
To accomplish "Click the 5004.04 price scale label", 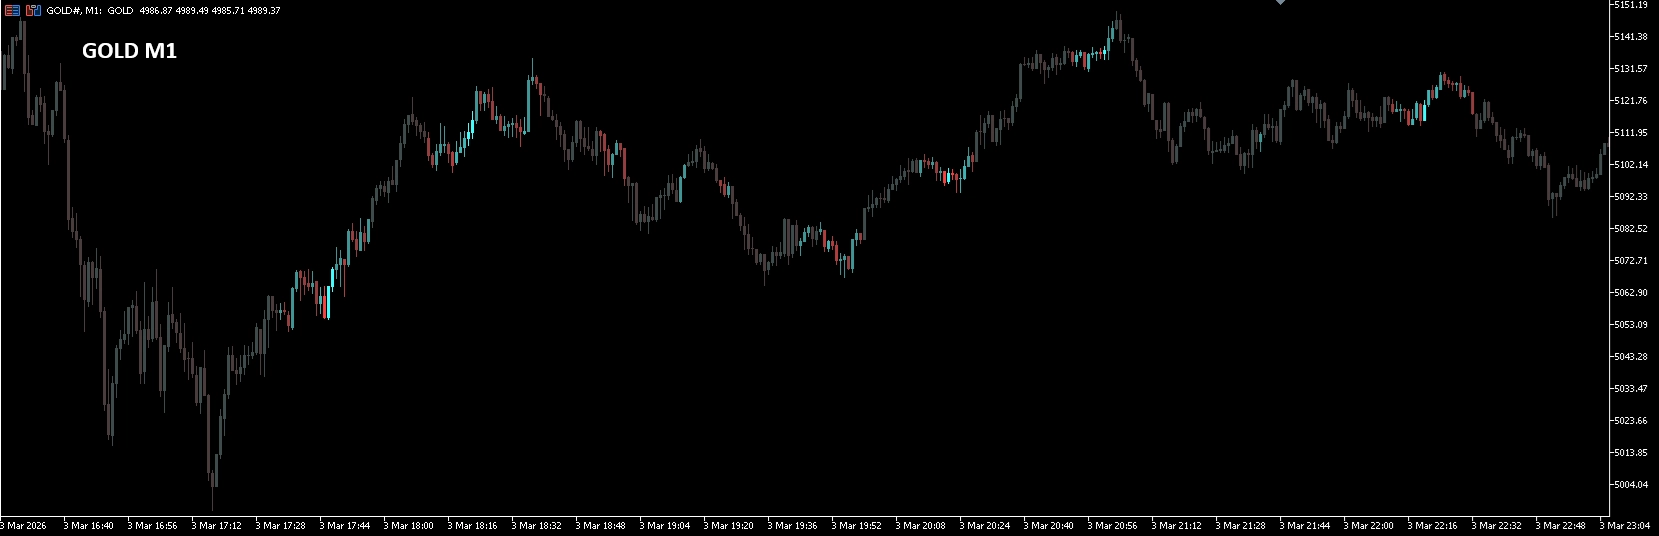I will (1630, 485).
